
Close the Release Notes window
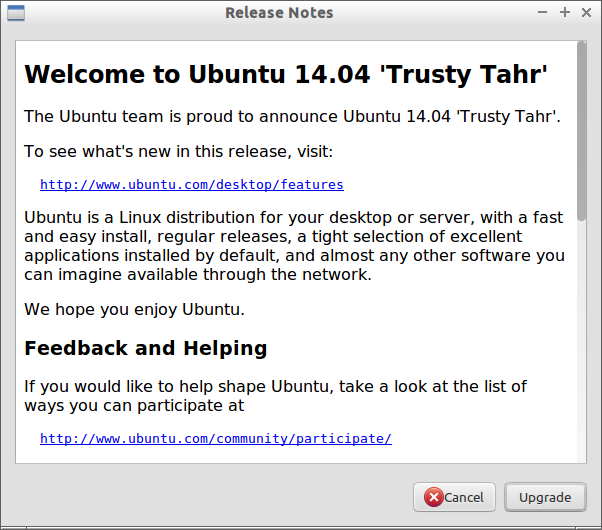(x=586, y=12)
